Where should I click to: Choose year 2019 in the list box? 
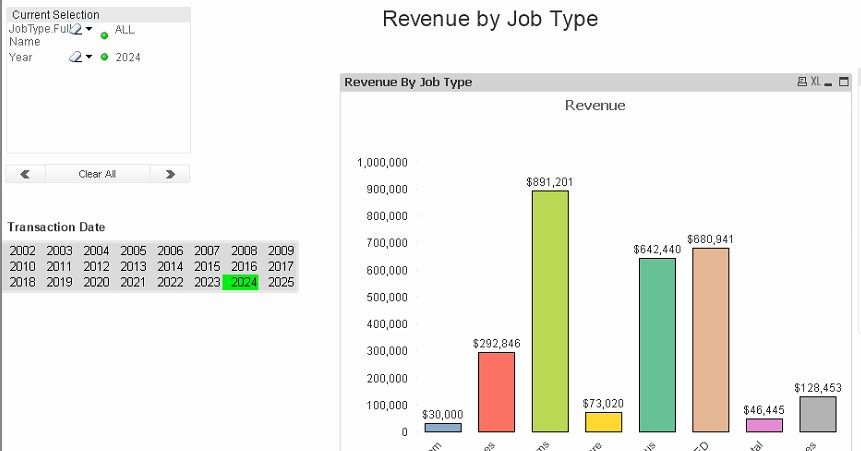[59, 282]
